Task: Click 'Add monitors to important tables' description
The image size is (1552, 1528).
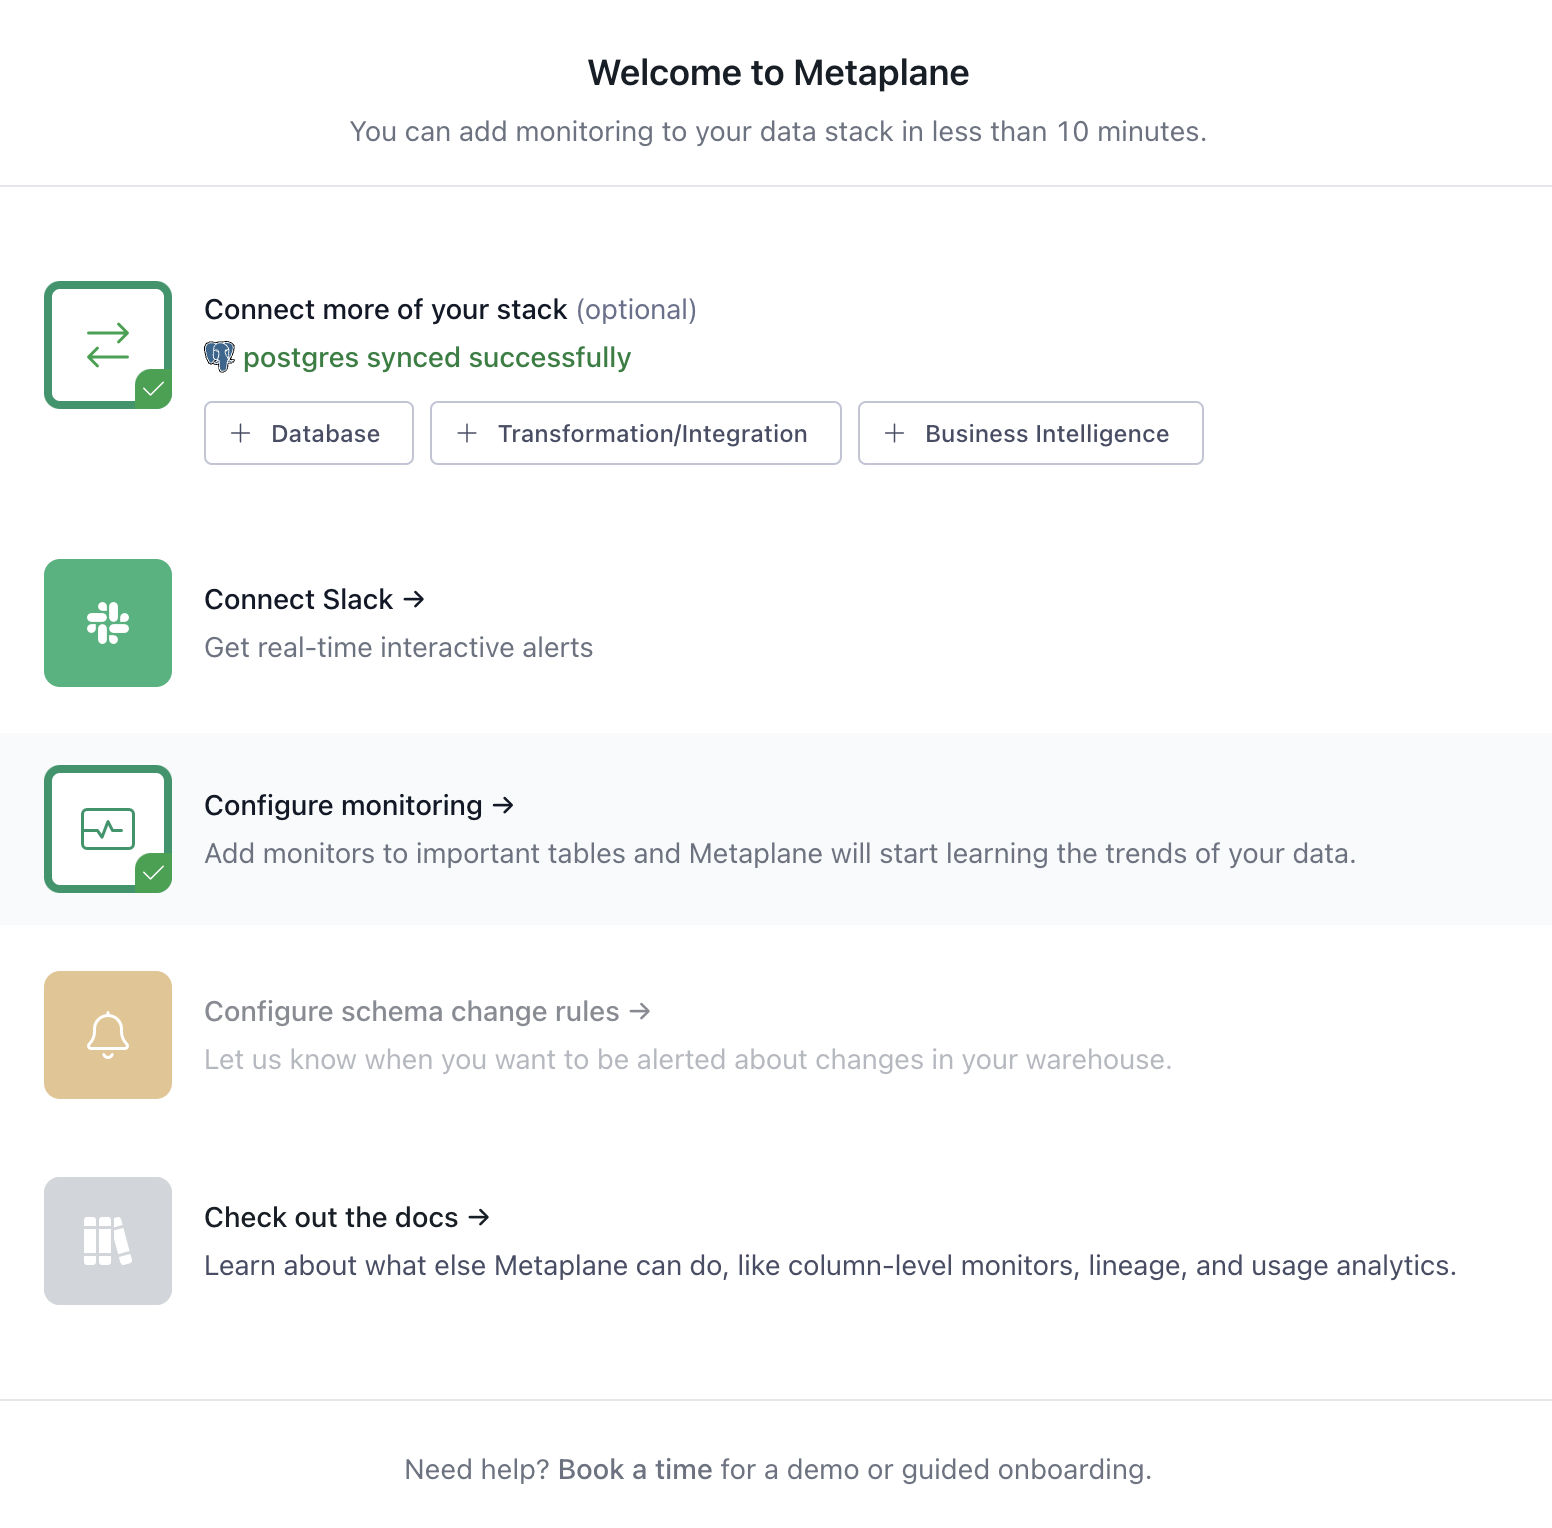Action: (x=780, y=853)
